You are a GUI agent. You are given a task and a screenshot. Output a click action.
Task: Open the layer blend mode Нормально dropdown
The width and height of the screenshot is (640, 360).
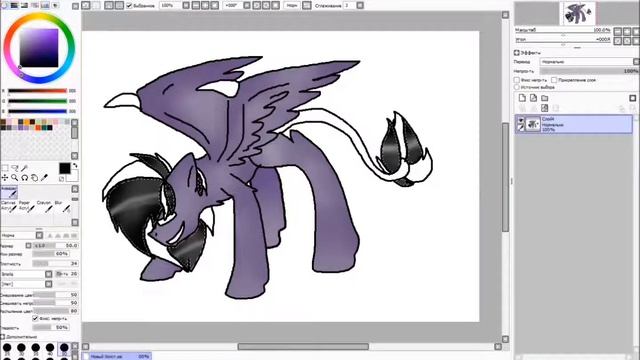click(x=589, y=62)
